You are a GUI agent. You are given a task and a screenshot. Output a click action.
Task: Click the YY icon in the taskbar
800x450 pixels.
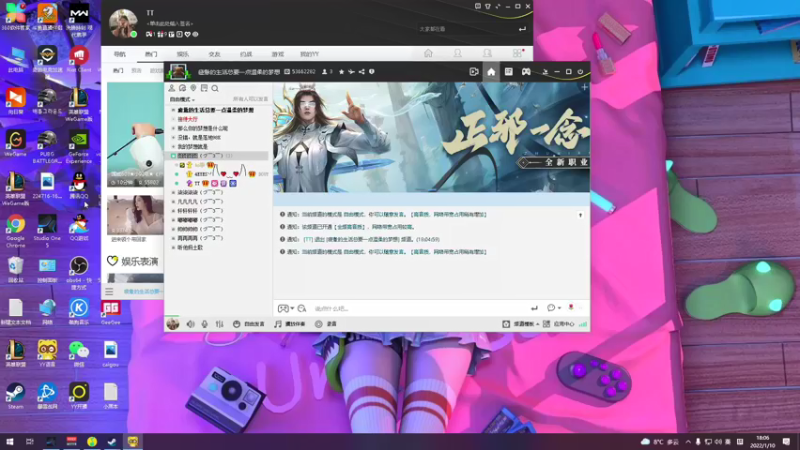point(133,441)
